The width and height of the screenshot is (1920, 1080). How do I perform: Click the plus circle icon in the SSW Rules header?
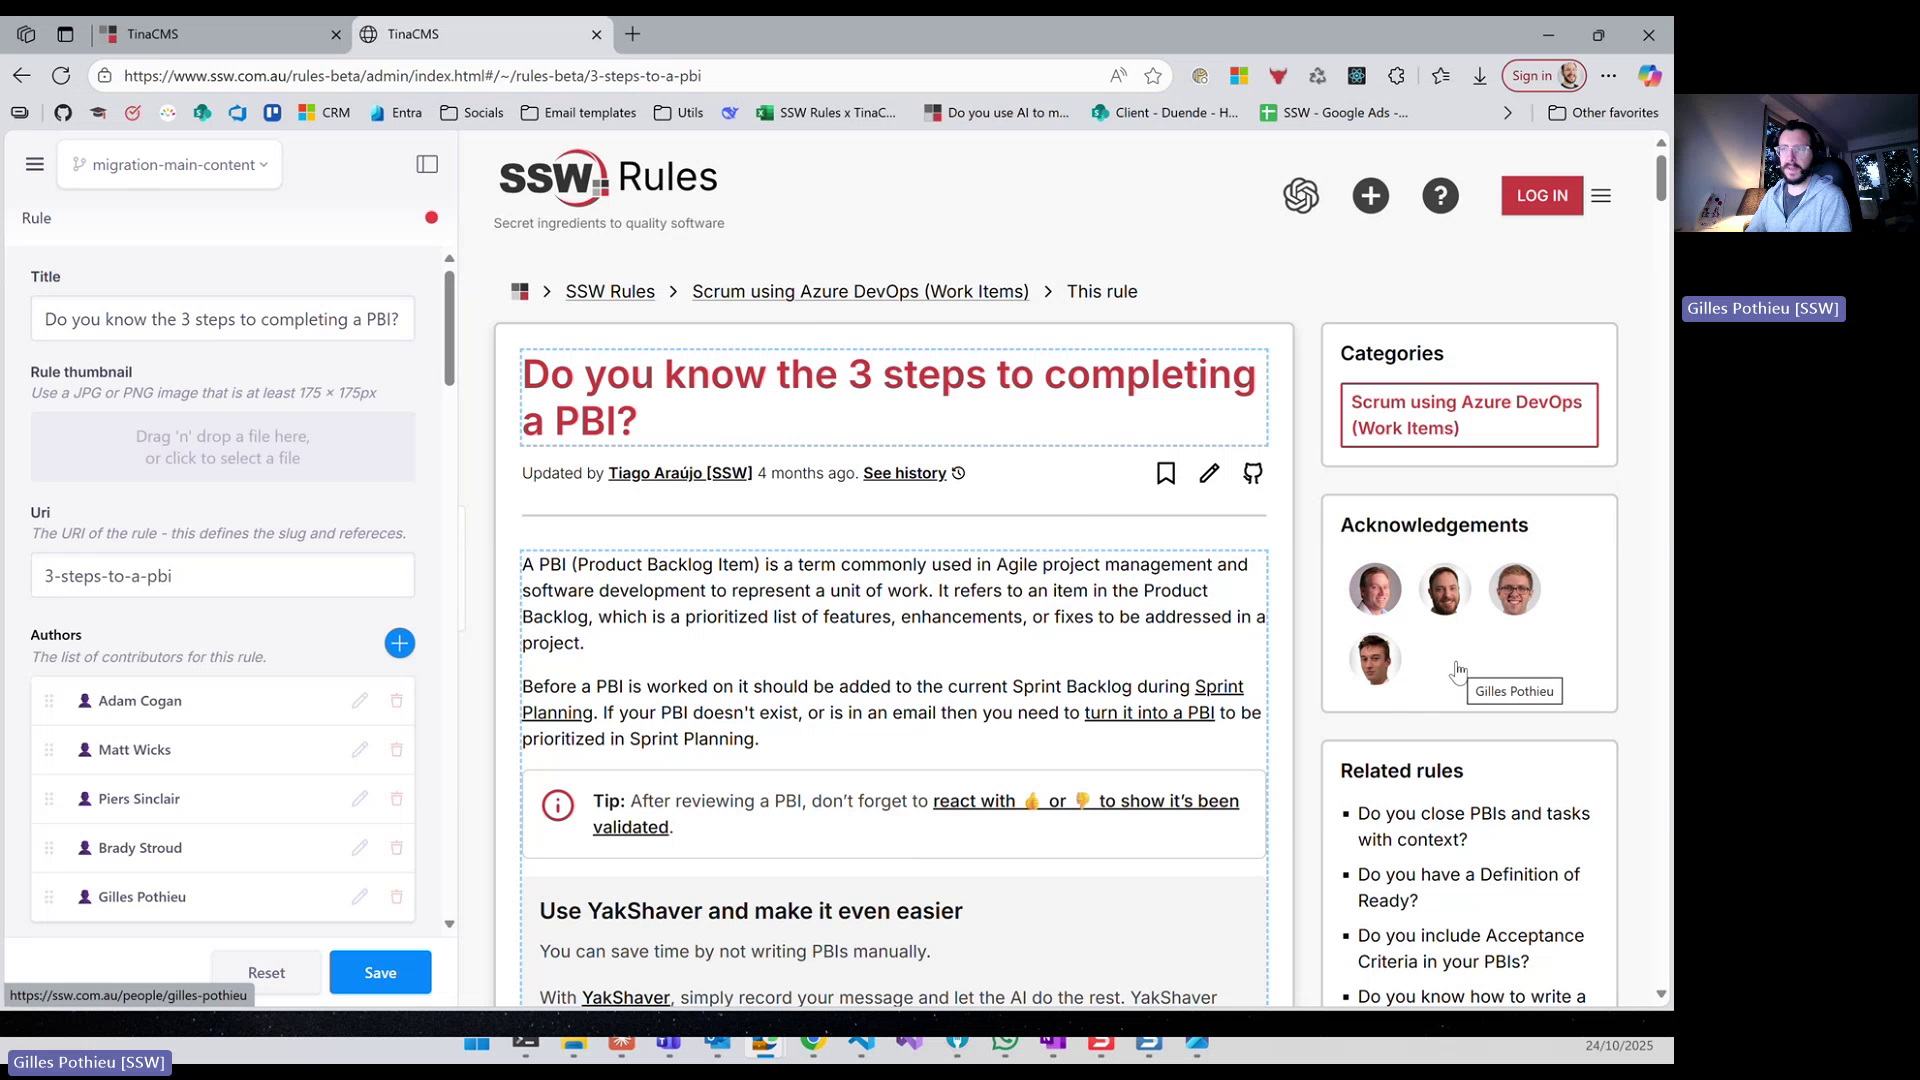click(1370, 196)
